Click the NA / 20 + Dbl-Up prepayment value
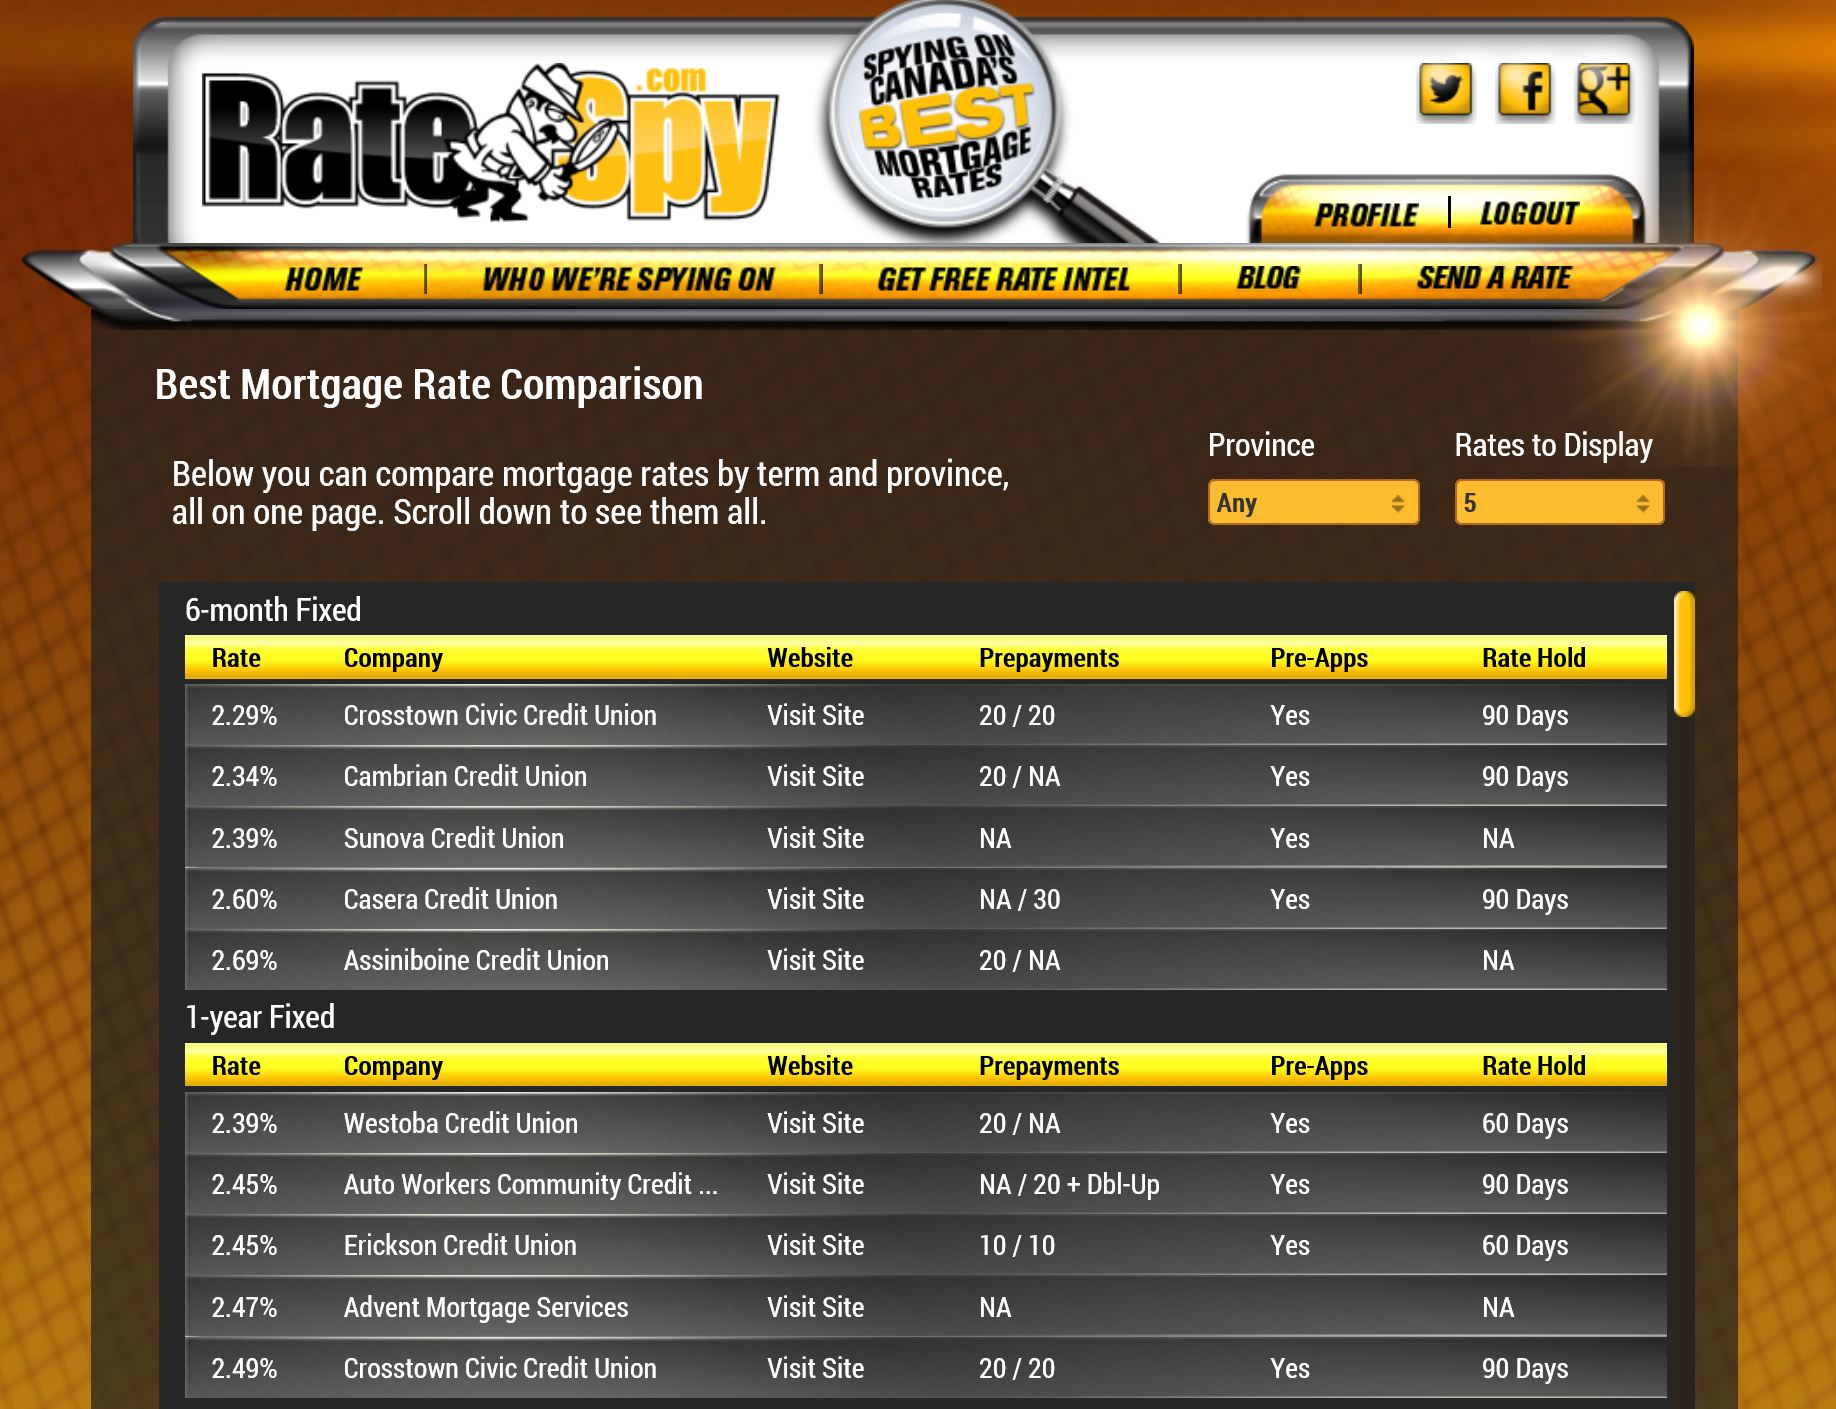 [1069, 1184]
